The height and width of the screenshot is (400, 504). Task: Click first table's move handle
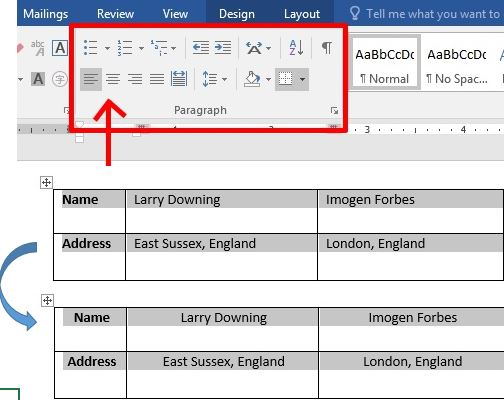[46, 183]
